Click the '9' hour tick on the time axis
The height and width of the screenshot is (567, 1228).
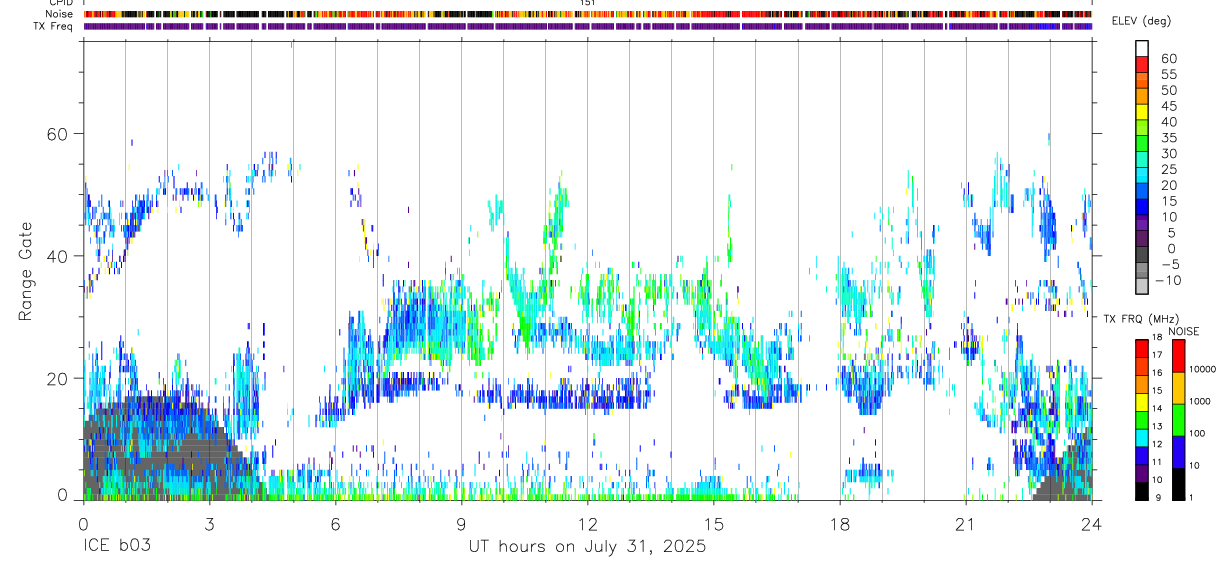(461, 524)
